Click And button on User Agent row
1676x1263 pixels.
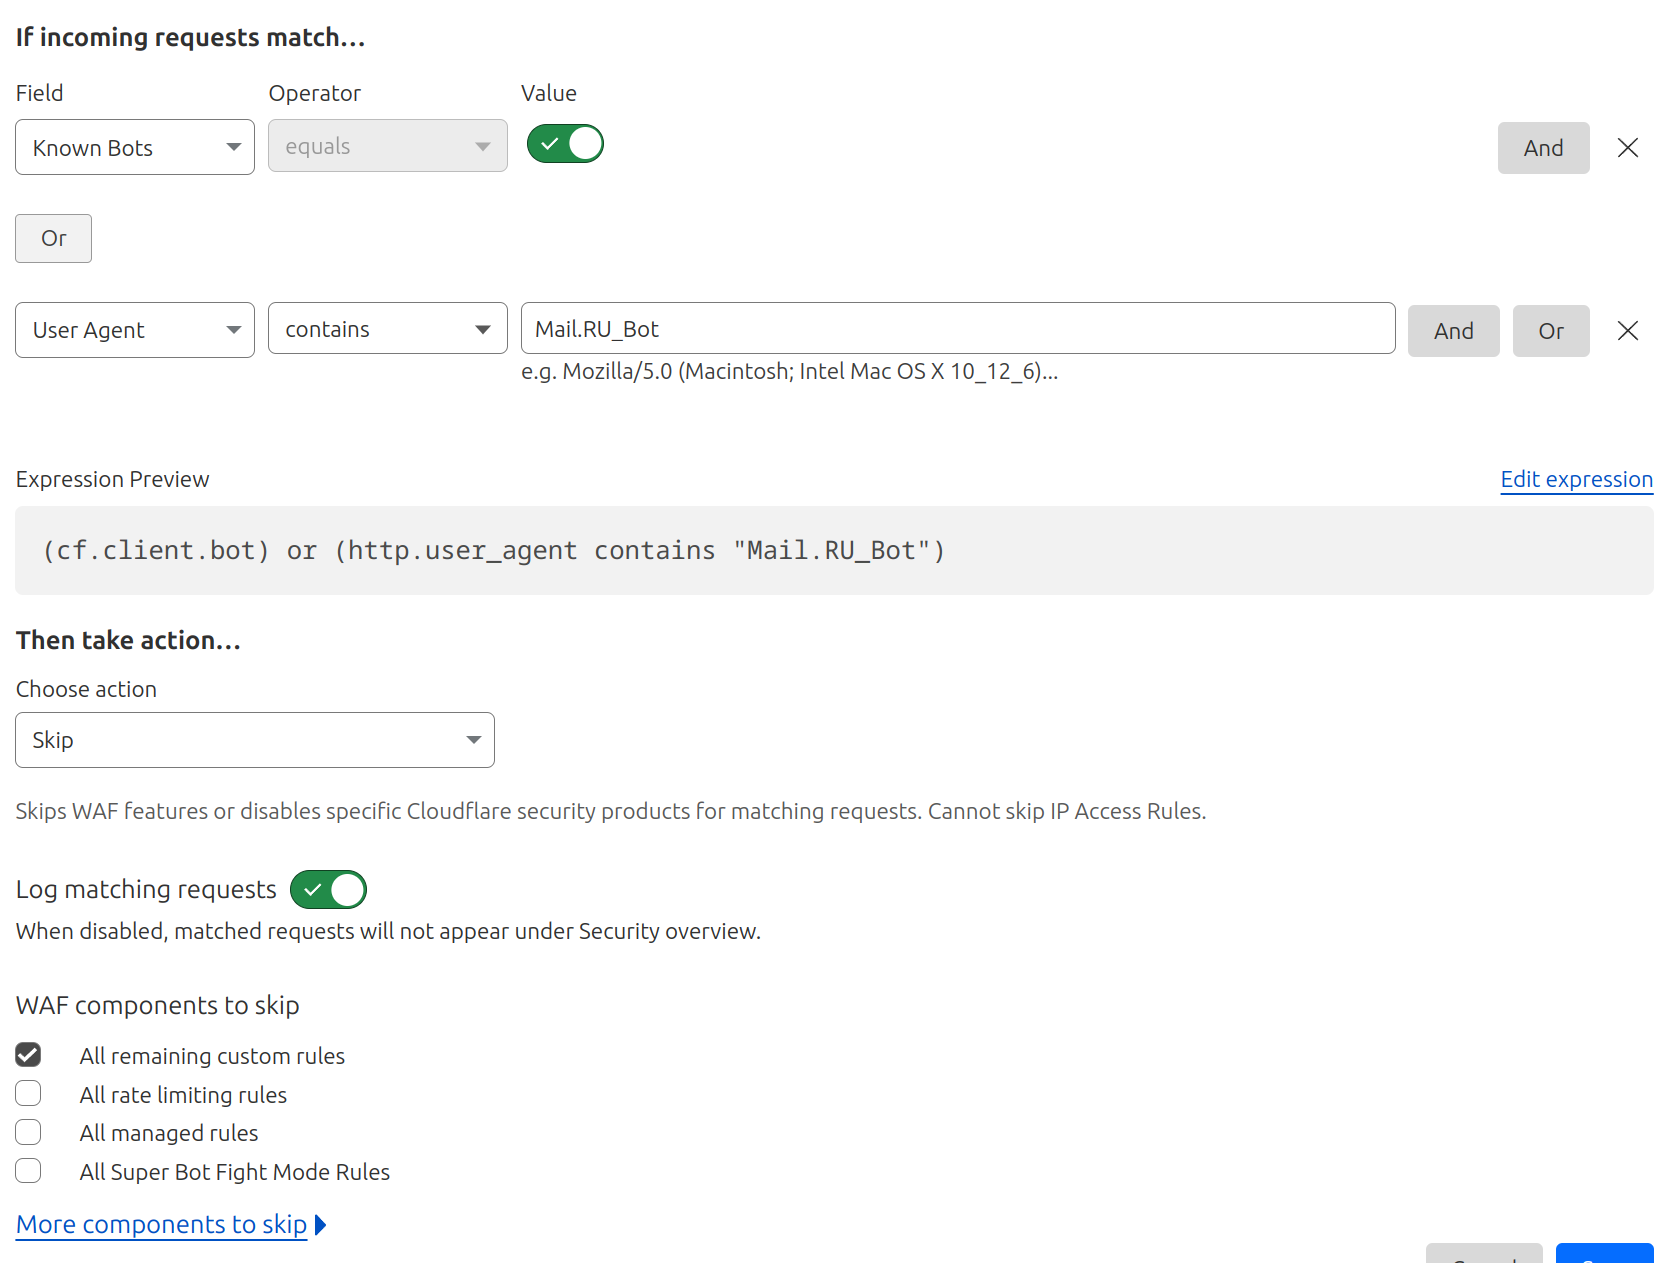(x=1453, y=331)
